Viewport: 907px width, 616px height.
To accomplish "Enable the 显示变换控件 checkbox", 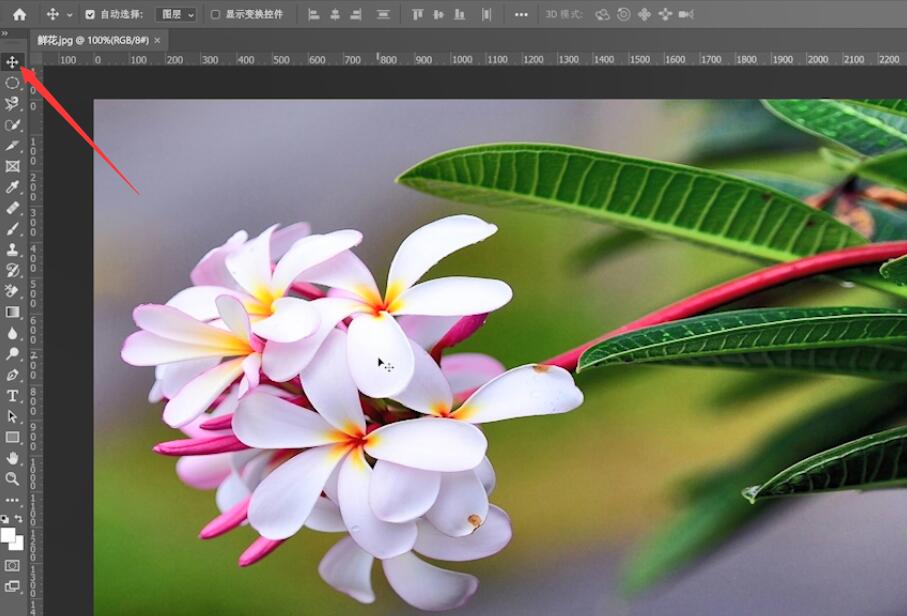I will point(215,14).
